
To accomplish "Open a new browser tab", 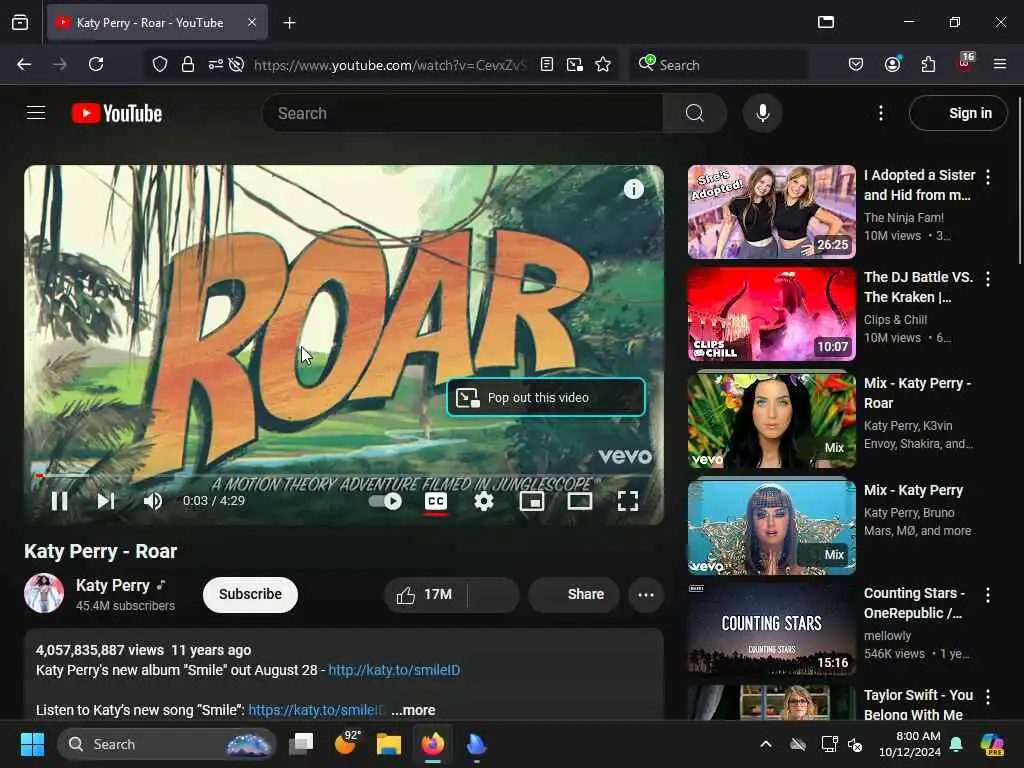I will point(289,23).
